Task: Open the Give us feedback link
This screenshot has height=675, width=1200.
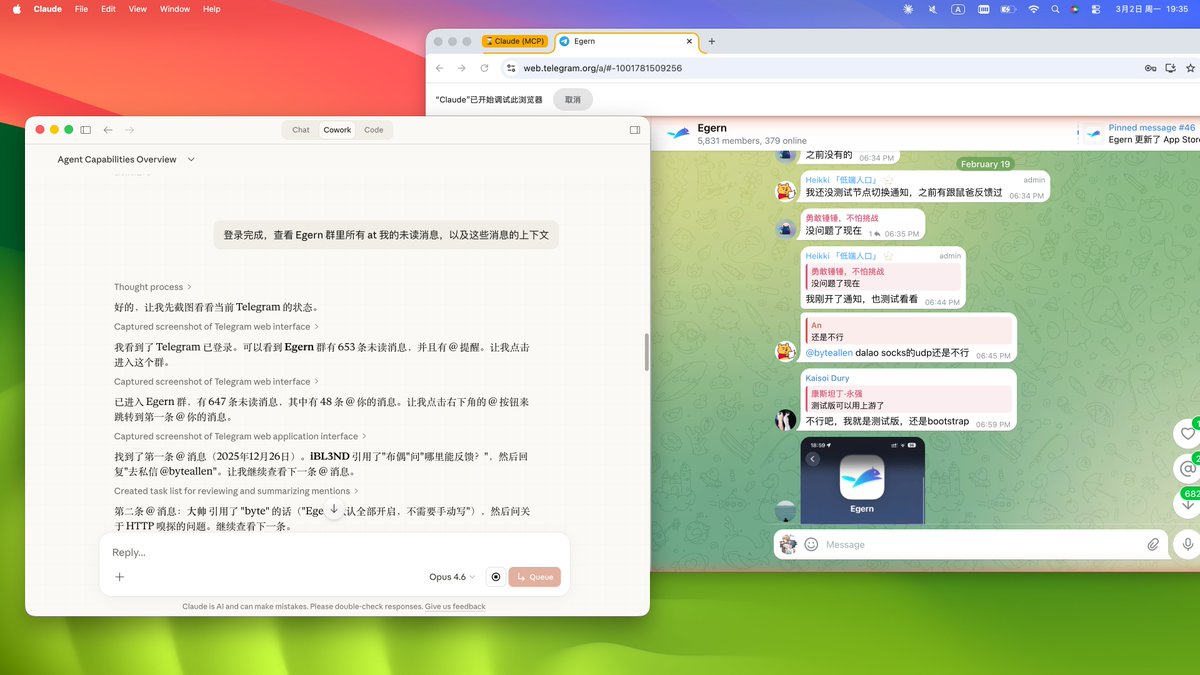Action: point(455,606)
